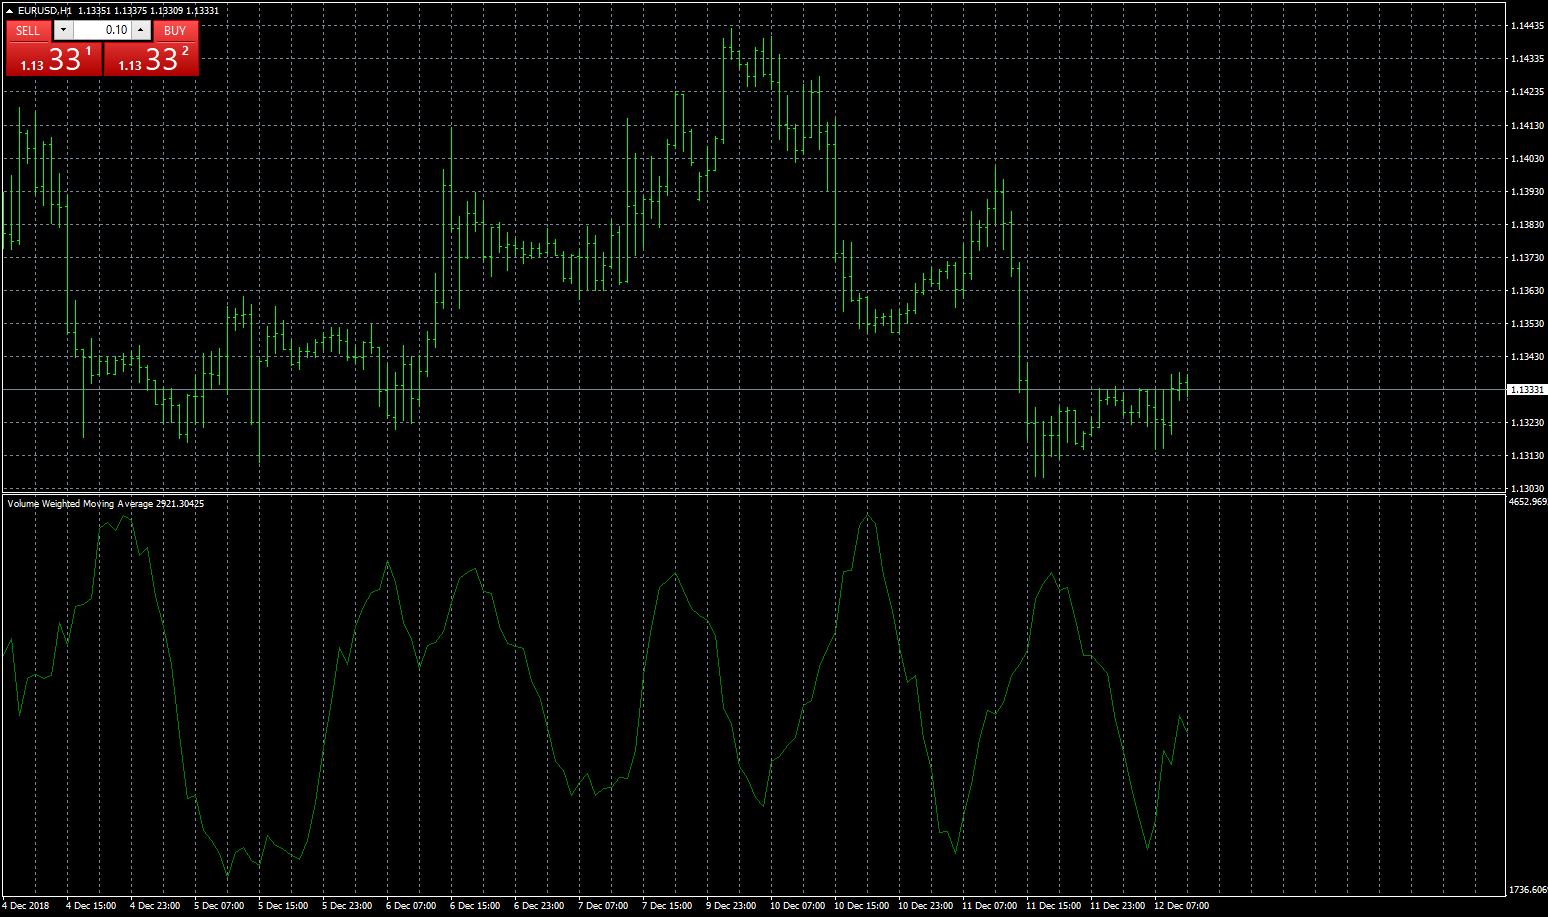Image resolution: width=1548 pixels, height=917 pixels.
Task: Click the 9 Dec 23:00 time label
Action: [731, 906]
